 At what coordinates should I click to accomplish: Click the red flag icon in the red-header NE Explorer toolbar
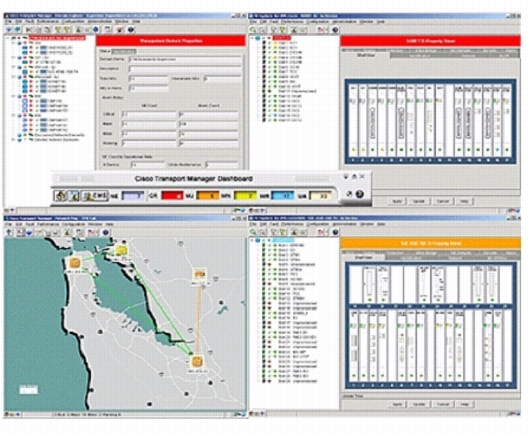coord(321,30)
